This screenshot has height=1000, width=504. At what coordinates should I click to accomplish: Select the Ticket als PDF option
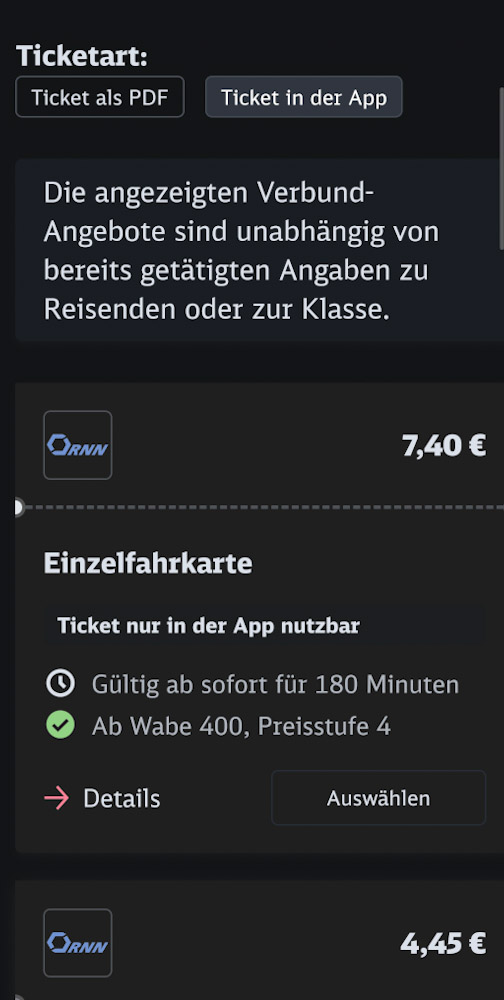pos(100,97)
